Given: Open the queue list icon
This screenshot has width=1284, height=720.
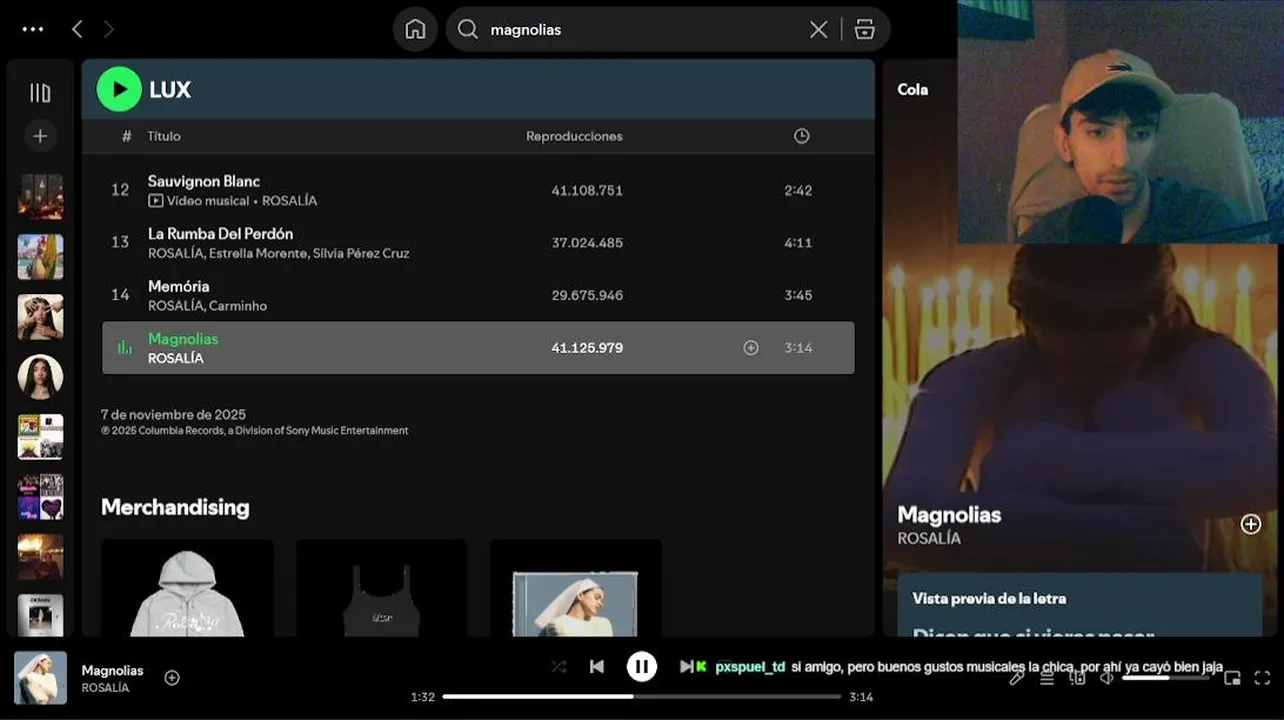Looking at the screenshot, I should tap(1047, 678).
